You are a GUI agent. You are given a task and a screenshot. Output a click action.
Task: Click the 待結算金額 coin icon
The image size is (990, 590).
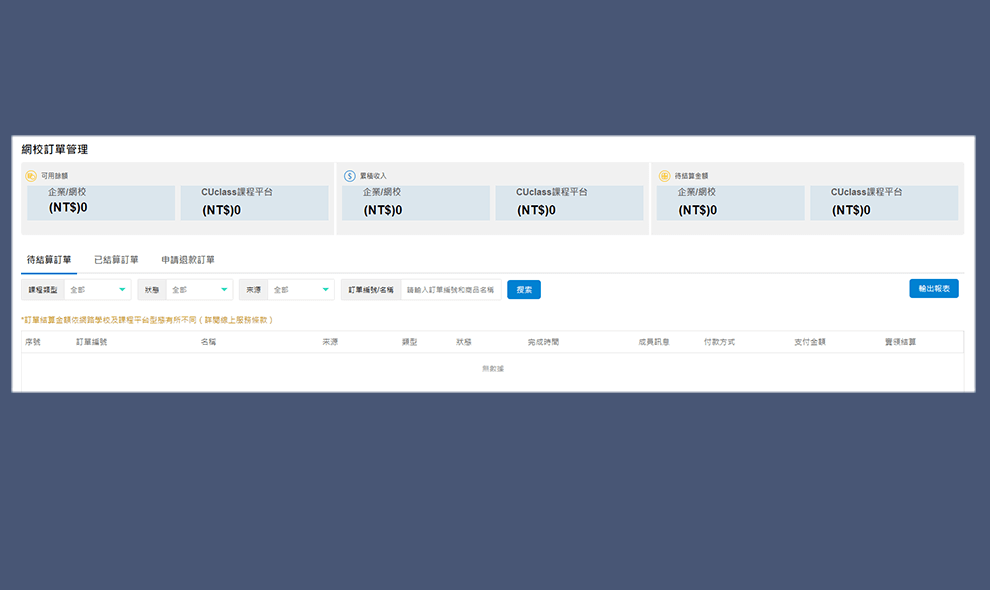click(x=664, y=176)
